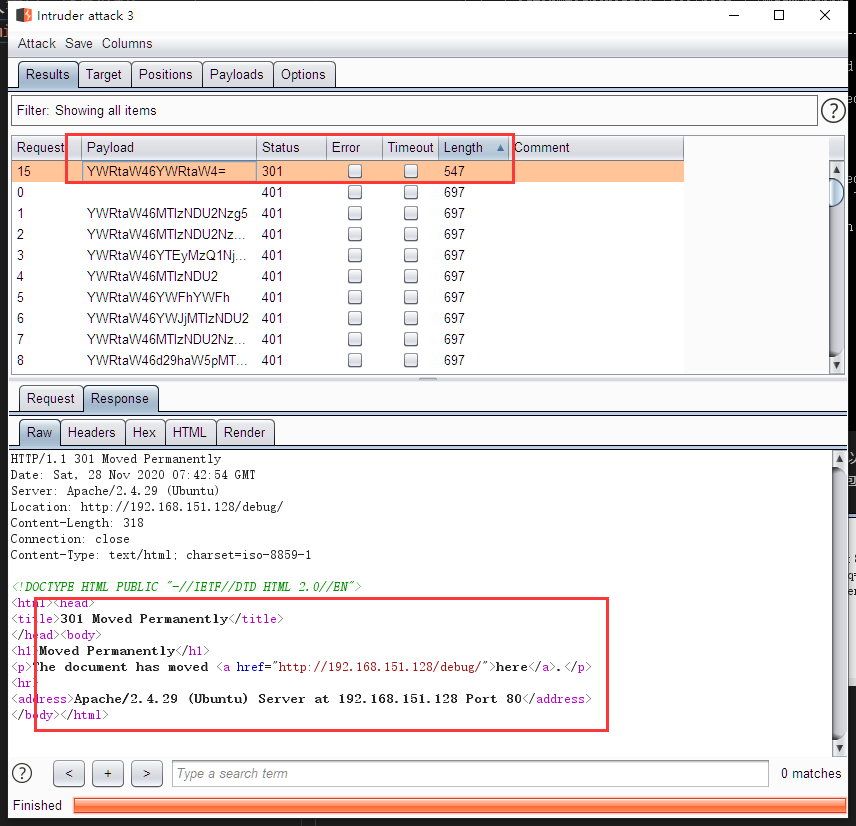Screen dimensions: 856x826
Task: Click the next search match arrow
Action: point(146,772)
